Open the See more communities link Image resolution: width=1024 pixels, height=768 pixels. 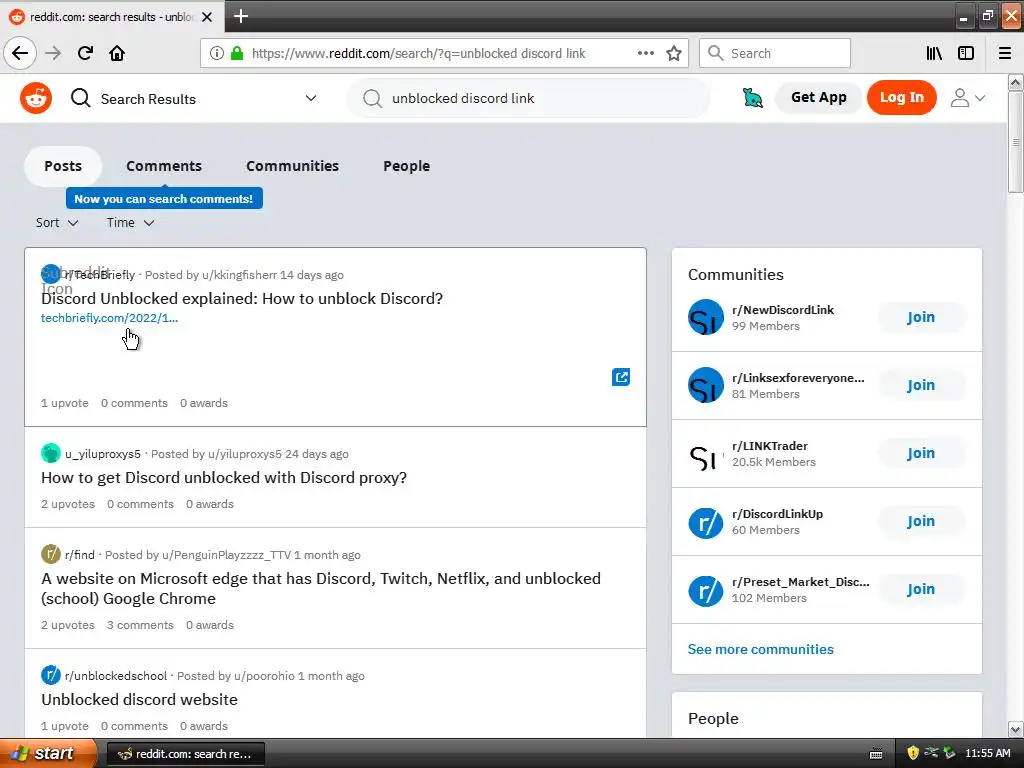[760, 649]
